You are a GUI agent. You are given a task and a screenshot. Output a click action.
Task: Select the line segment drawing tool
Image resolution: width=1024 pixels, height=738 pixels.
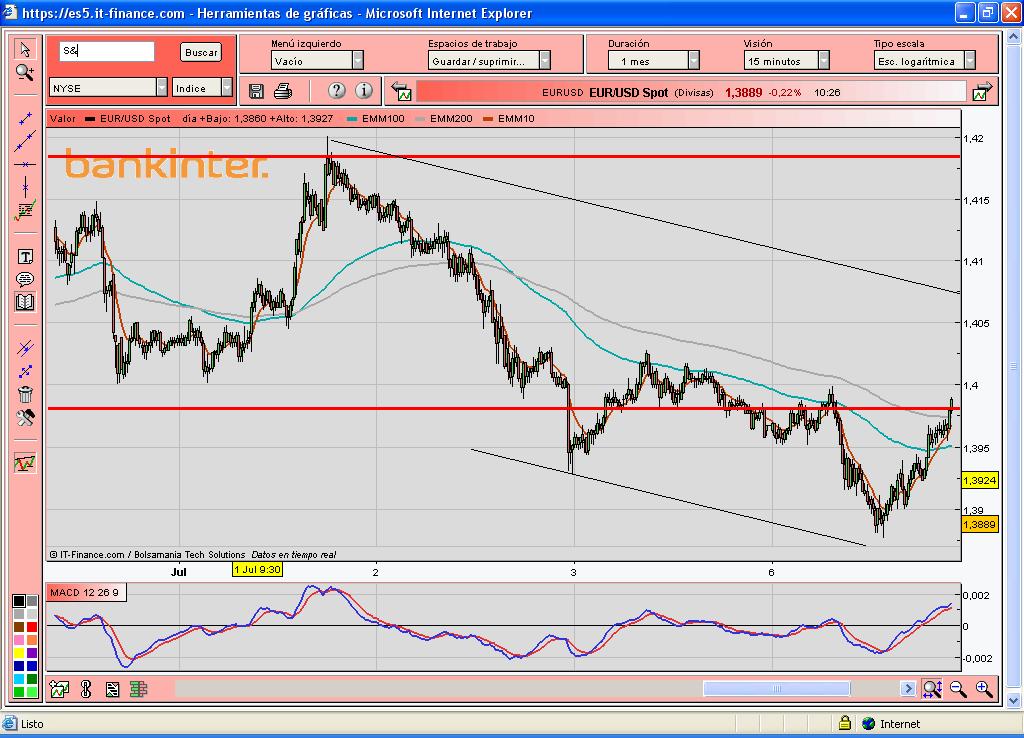(x=25, y=118)
